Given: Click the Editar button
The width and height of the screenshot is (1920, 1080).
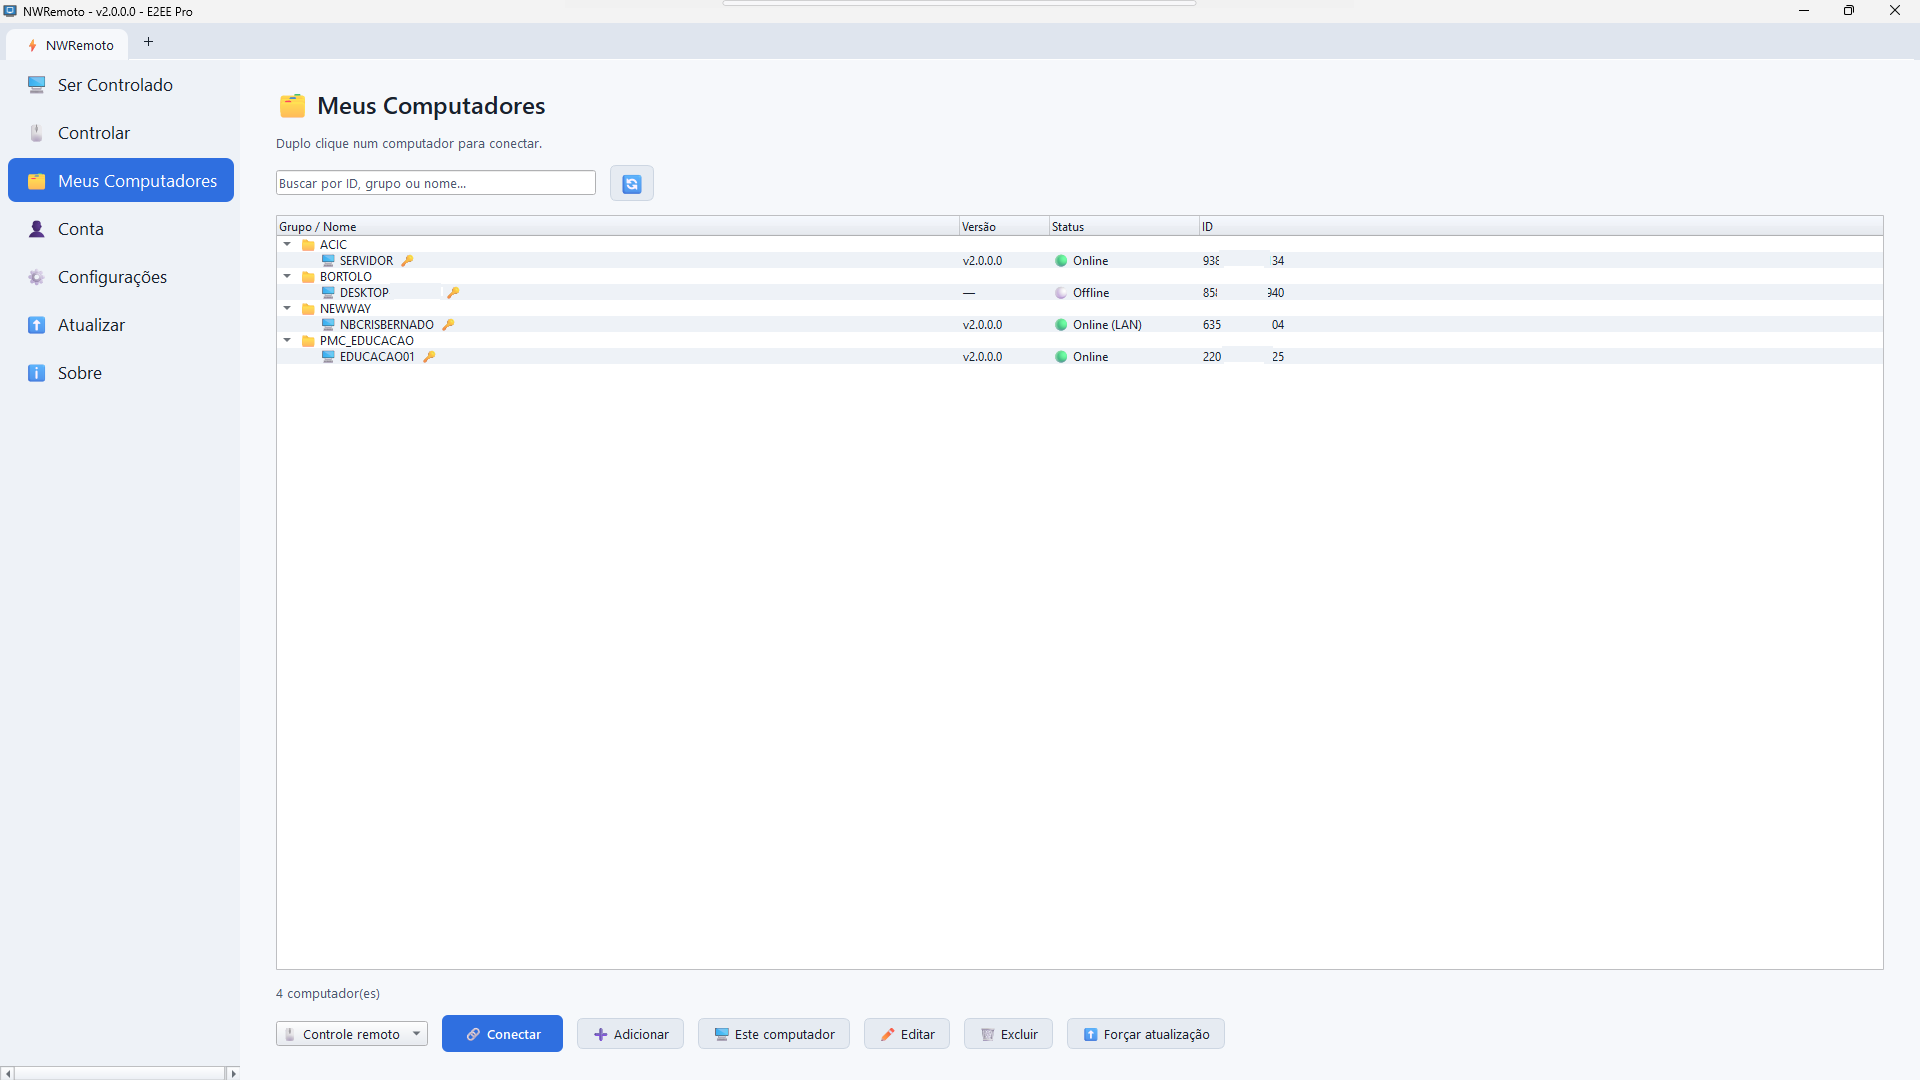Looking at the screenshot, I should coord(907,1034).
